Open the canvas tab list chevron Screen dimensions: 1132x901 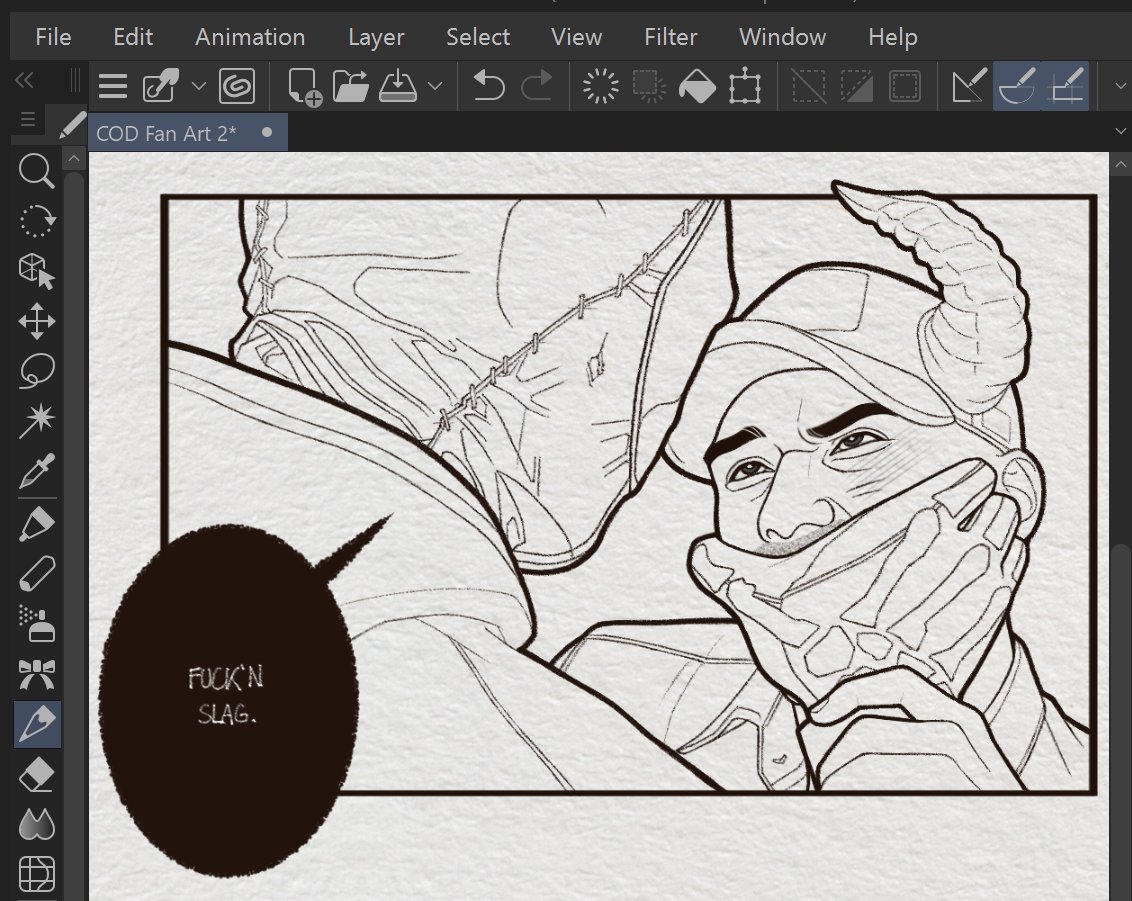tap(1120, 131)
